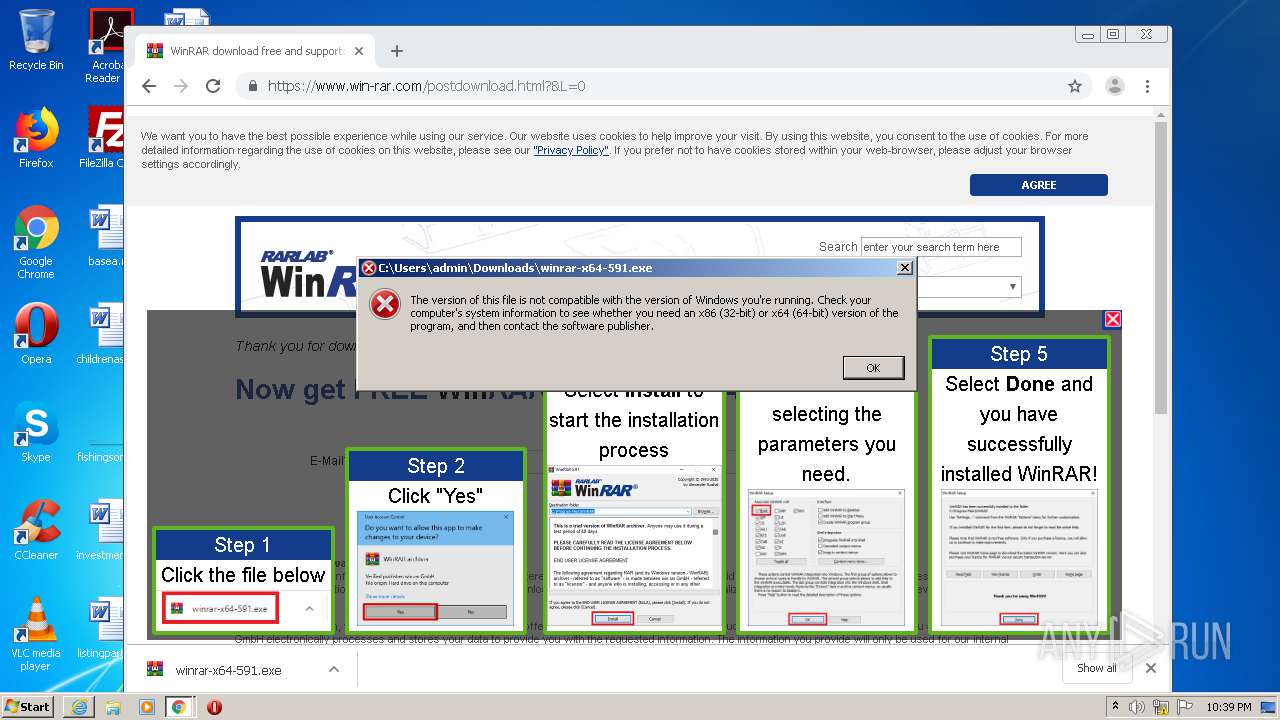Open the Chrome profile avatar

(1115, 86)
